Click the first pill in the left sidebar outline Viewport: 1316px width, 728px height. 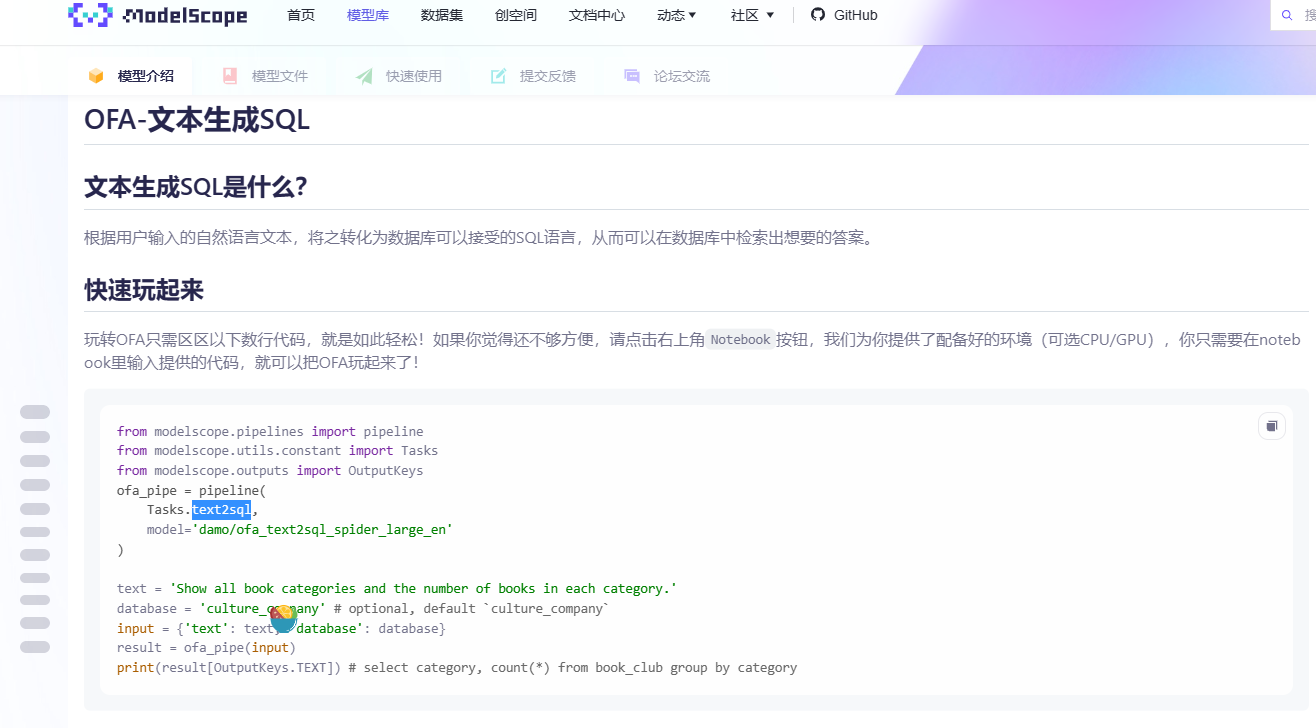(35, 412)
